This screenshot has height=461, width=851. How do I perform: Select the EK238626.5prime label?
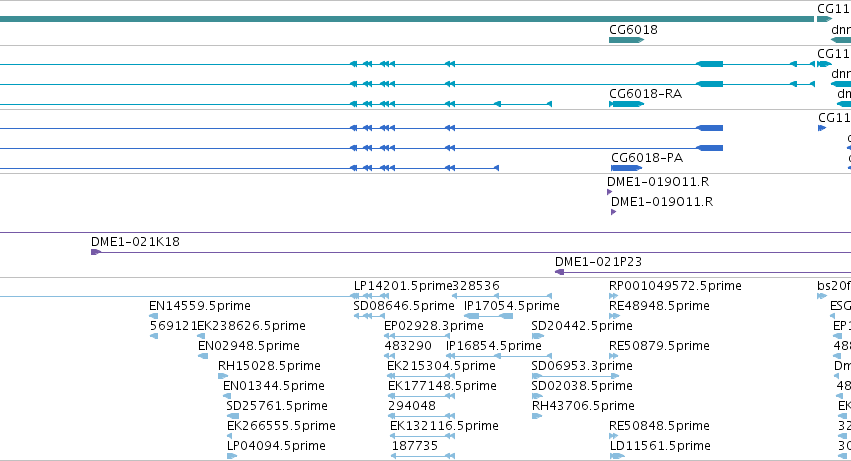tap(251, 326)
